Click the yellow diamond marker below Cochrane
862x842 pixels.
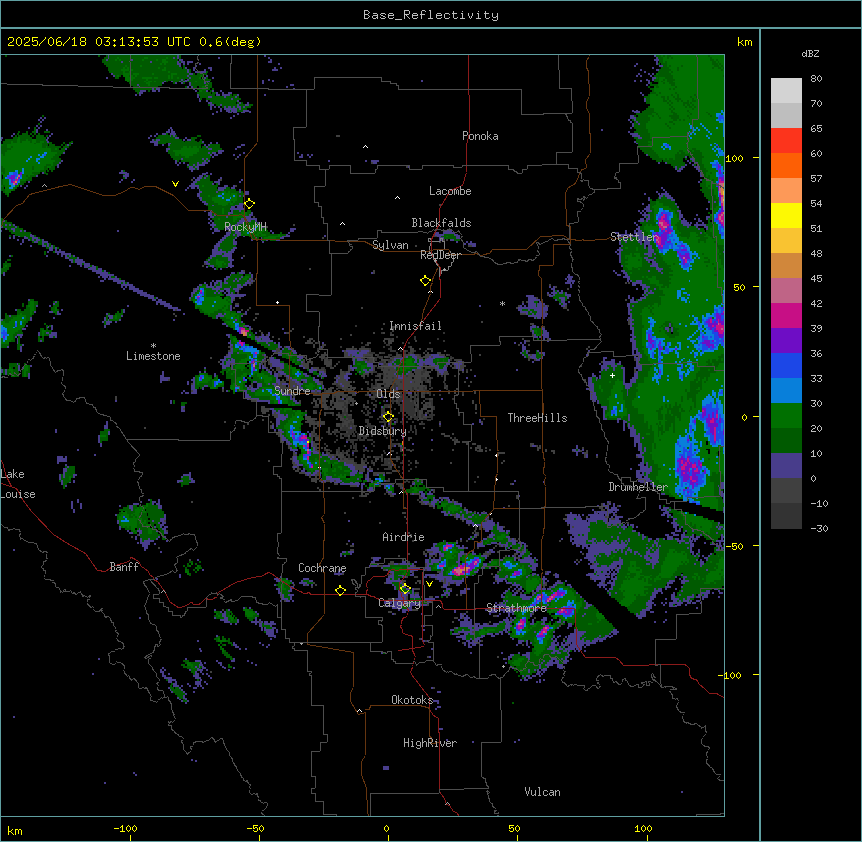(340, 590)
